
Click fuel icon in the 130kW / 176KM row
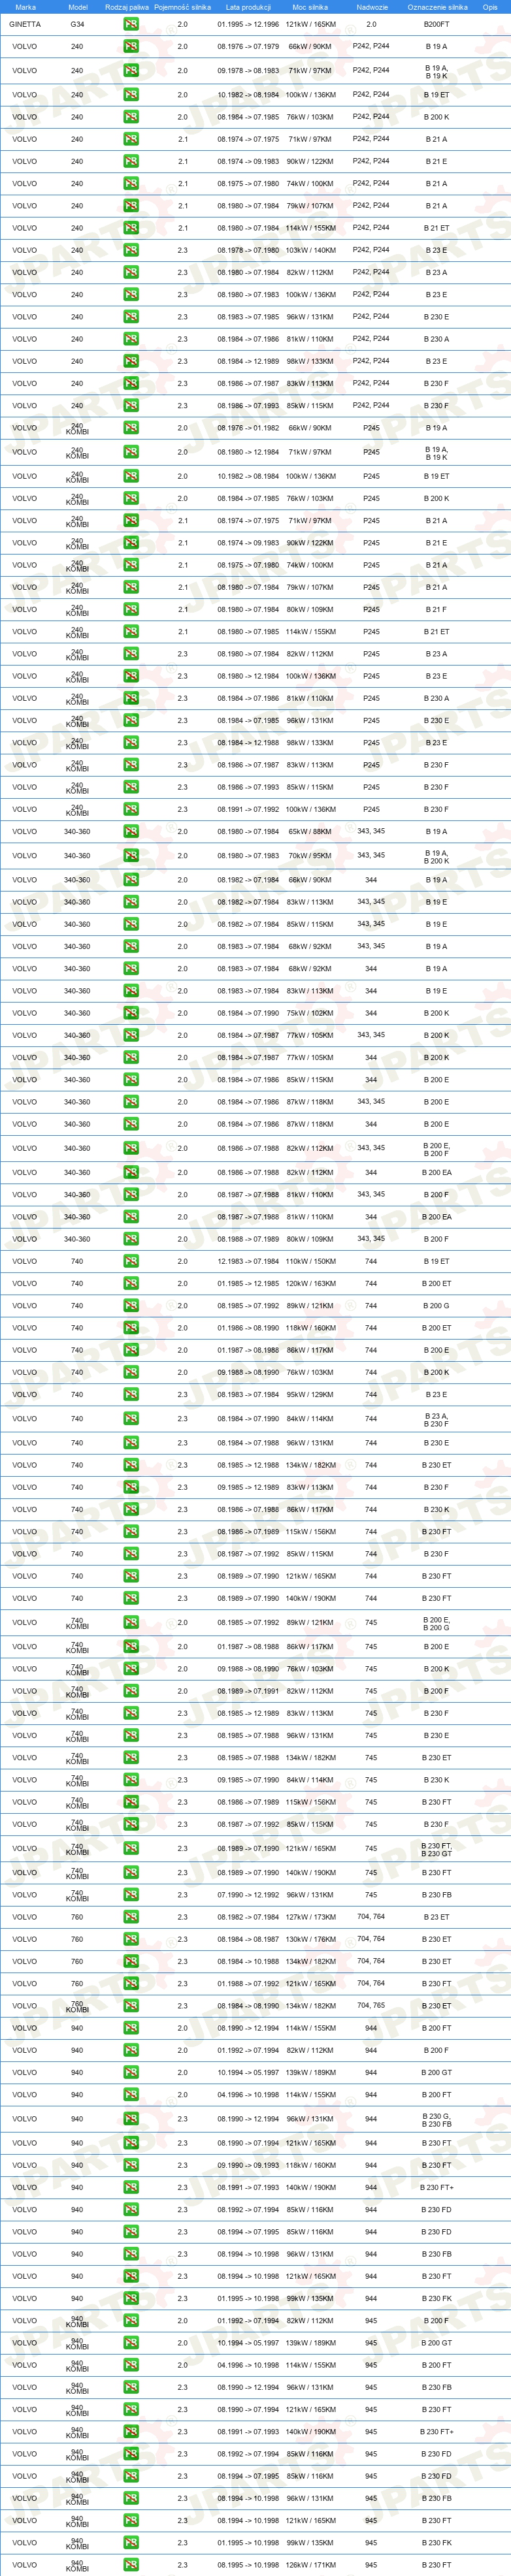131,1939
